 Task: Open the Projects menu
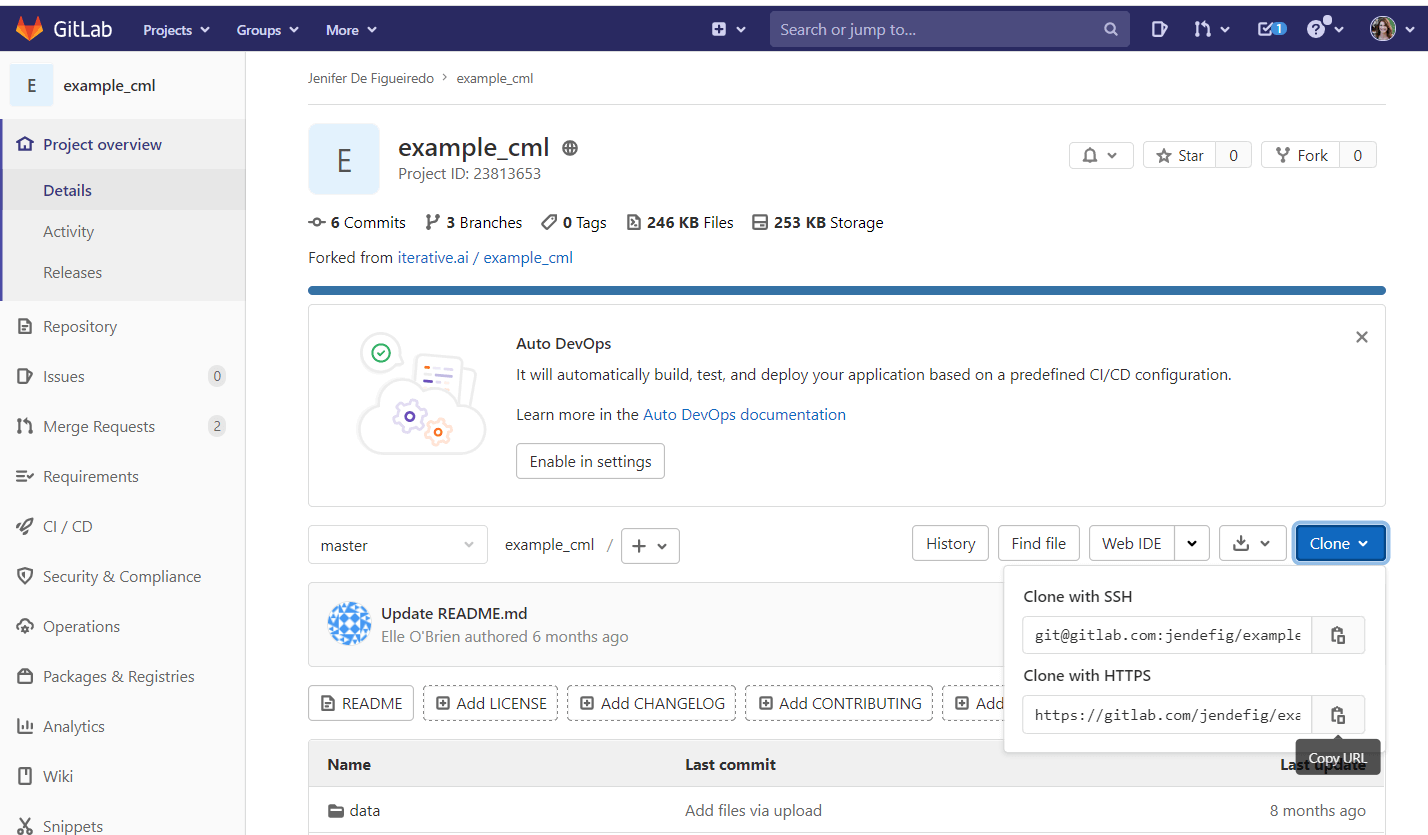pos(175,29)
